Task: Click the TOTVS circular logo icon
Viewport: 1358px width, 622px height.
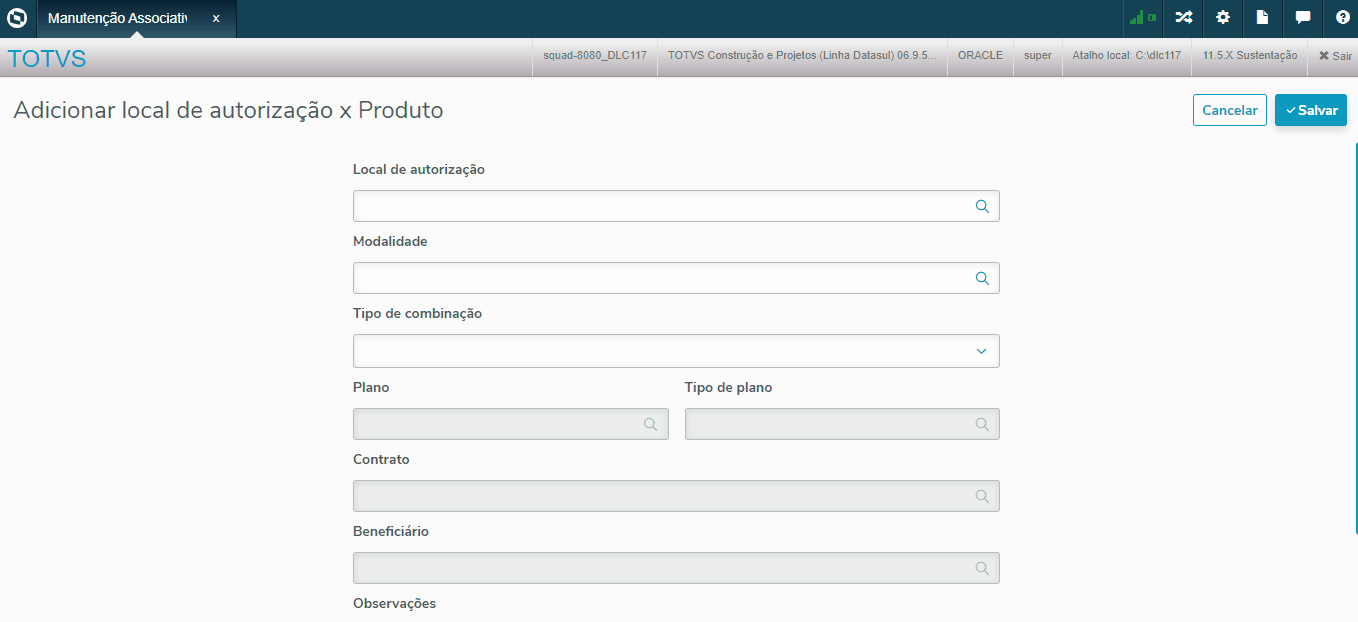Action: pos(17,18)
